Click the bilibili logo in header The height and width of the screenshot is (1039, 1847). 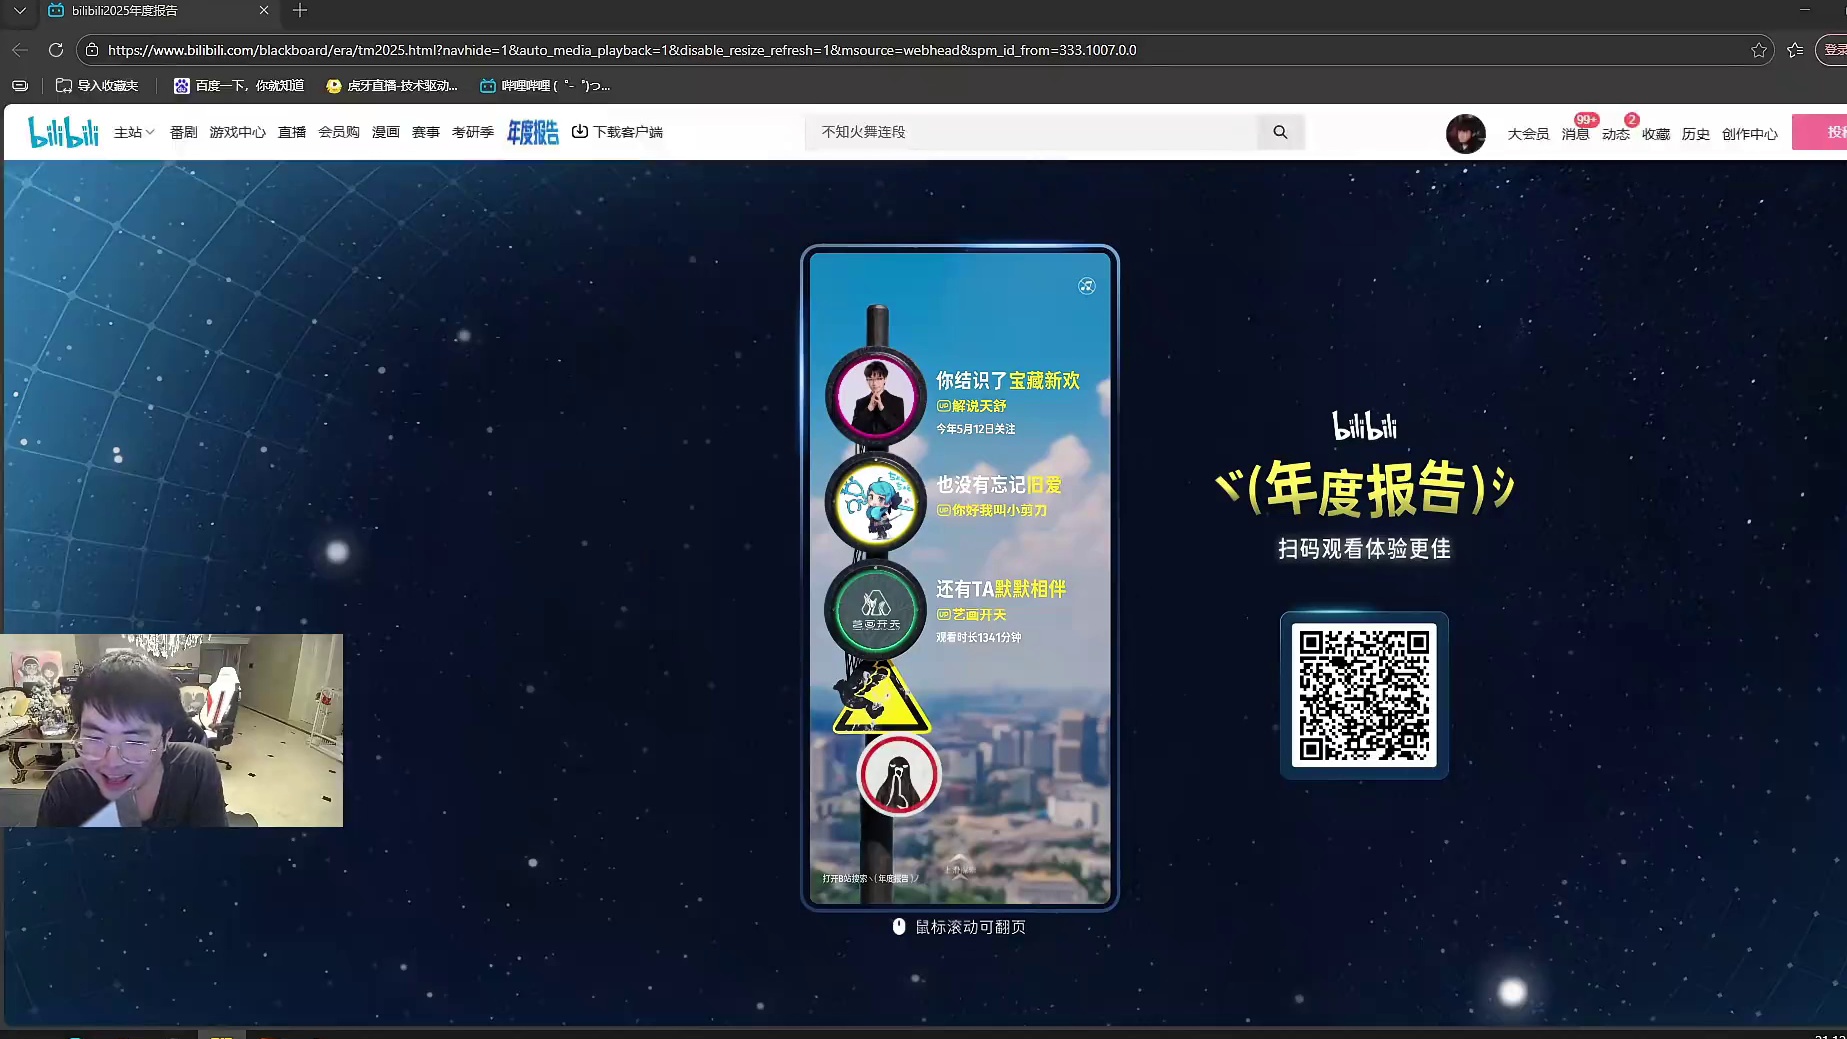tap(63, 132)
